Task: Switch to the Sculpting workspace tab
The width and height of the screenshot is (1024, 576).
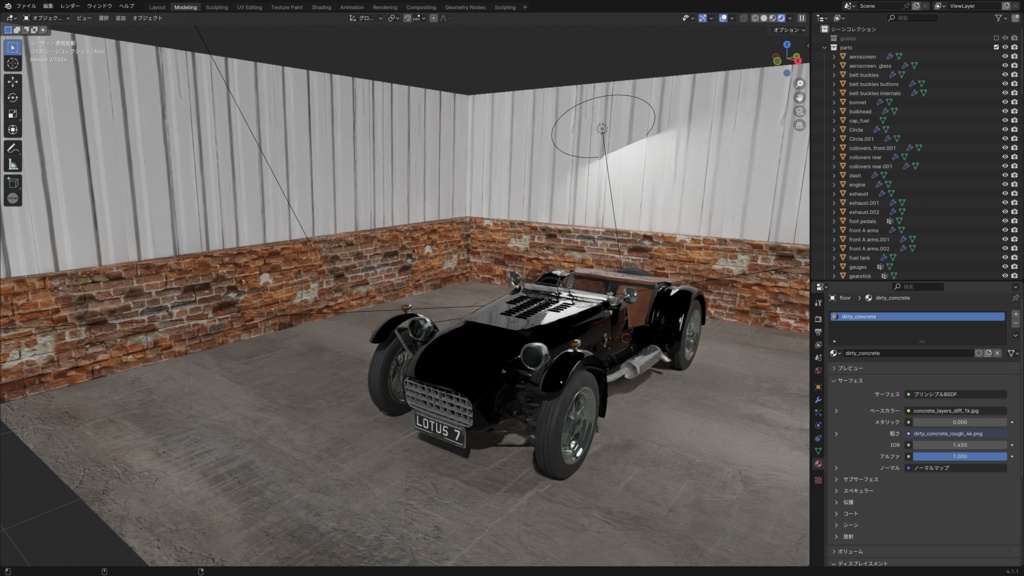Action: pyautogui.click(x=217, y=7)
